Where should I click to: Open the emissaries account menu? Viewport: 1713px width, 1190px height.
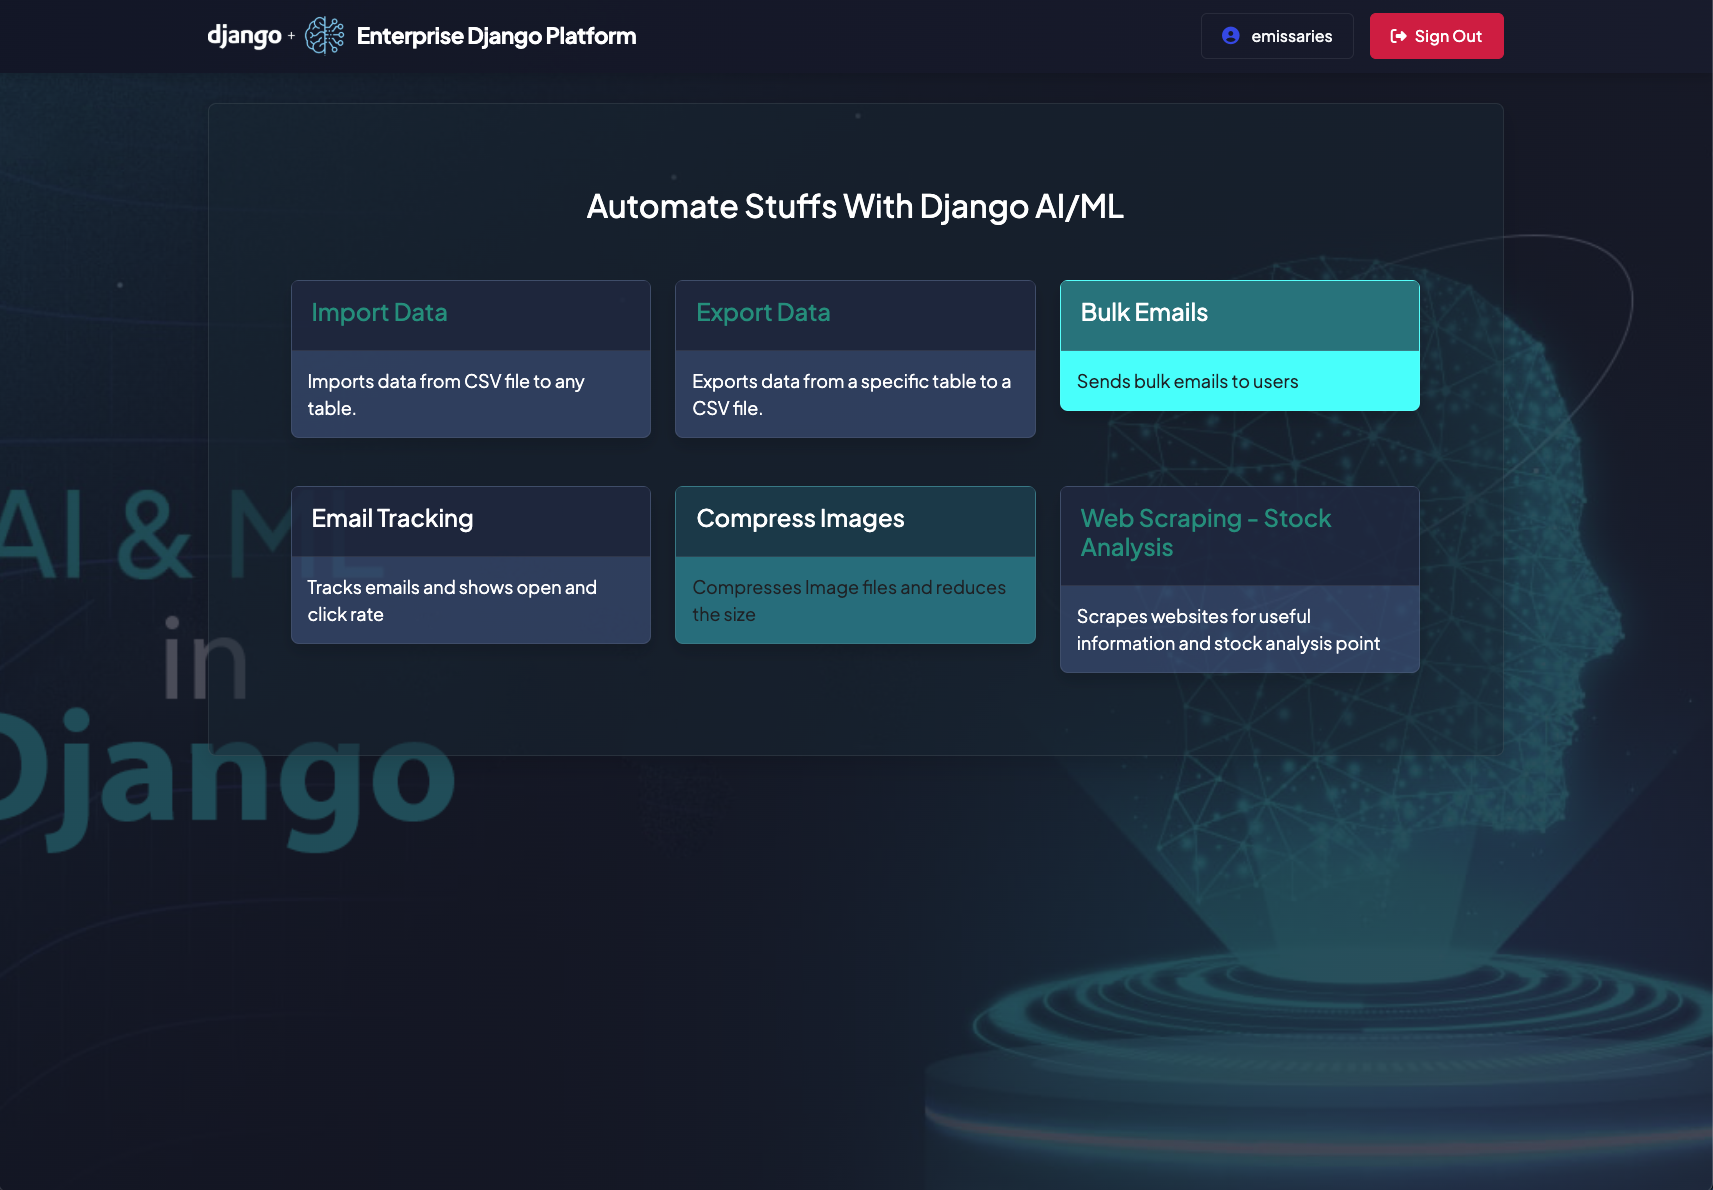click(x=1277, y=35)
